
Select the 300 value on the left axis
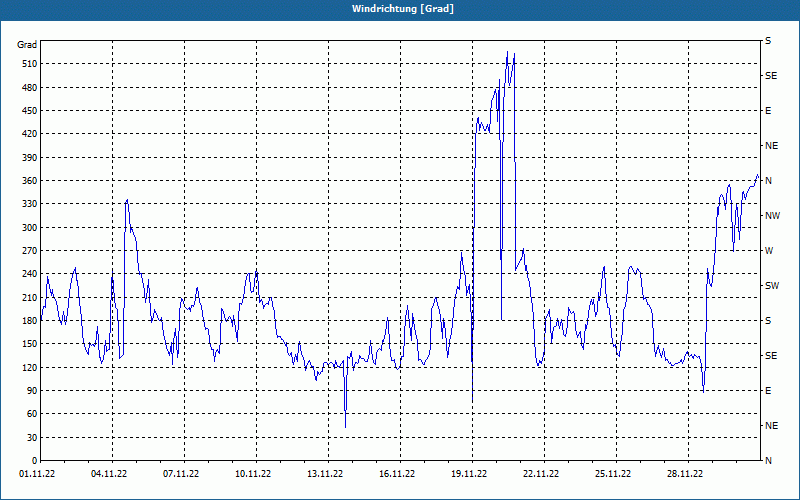[x=30, y=228]
